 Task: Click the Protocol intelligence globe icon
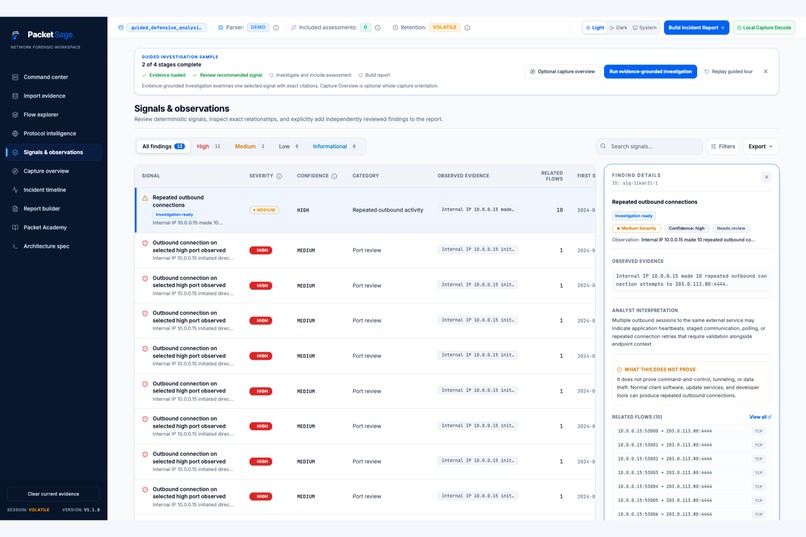pos(15,134)
